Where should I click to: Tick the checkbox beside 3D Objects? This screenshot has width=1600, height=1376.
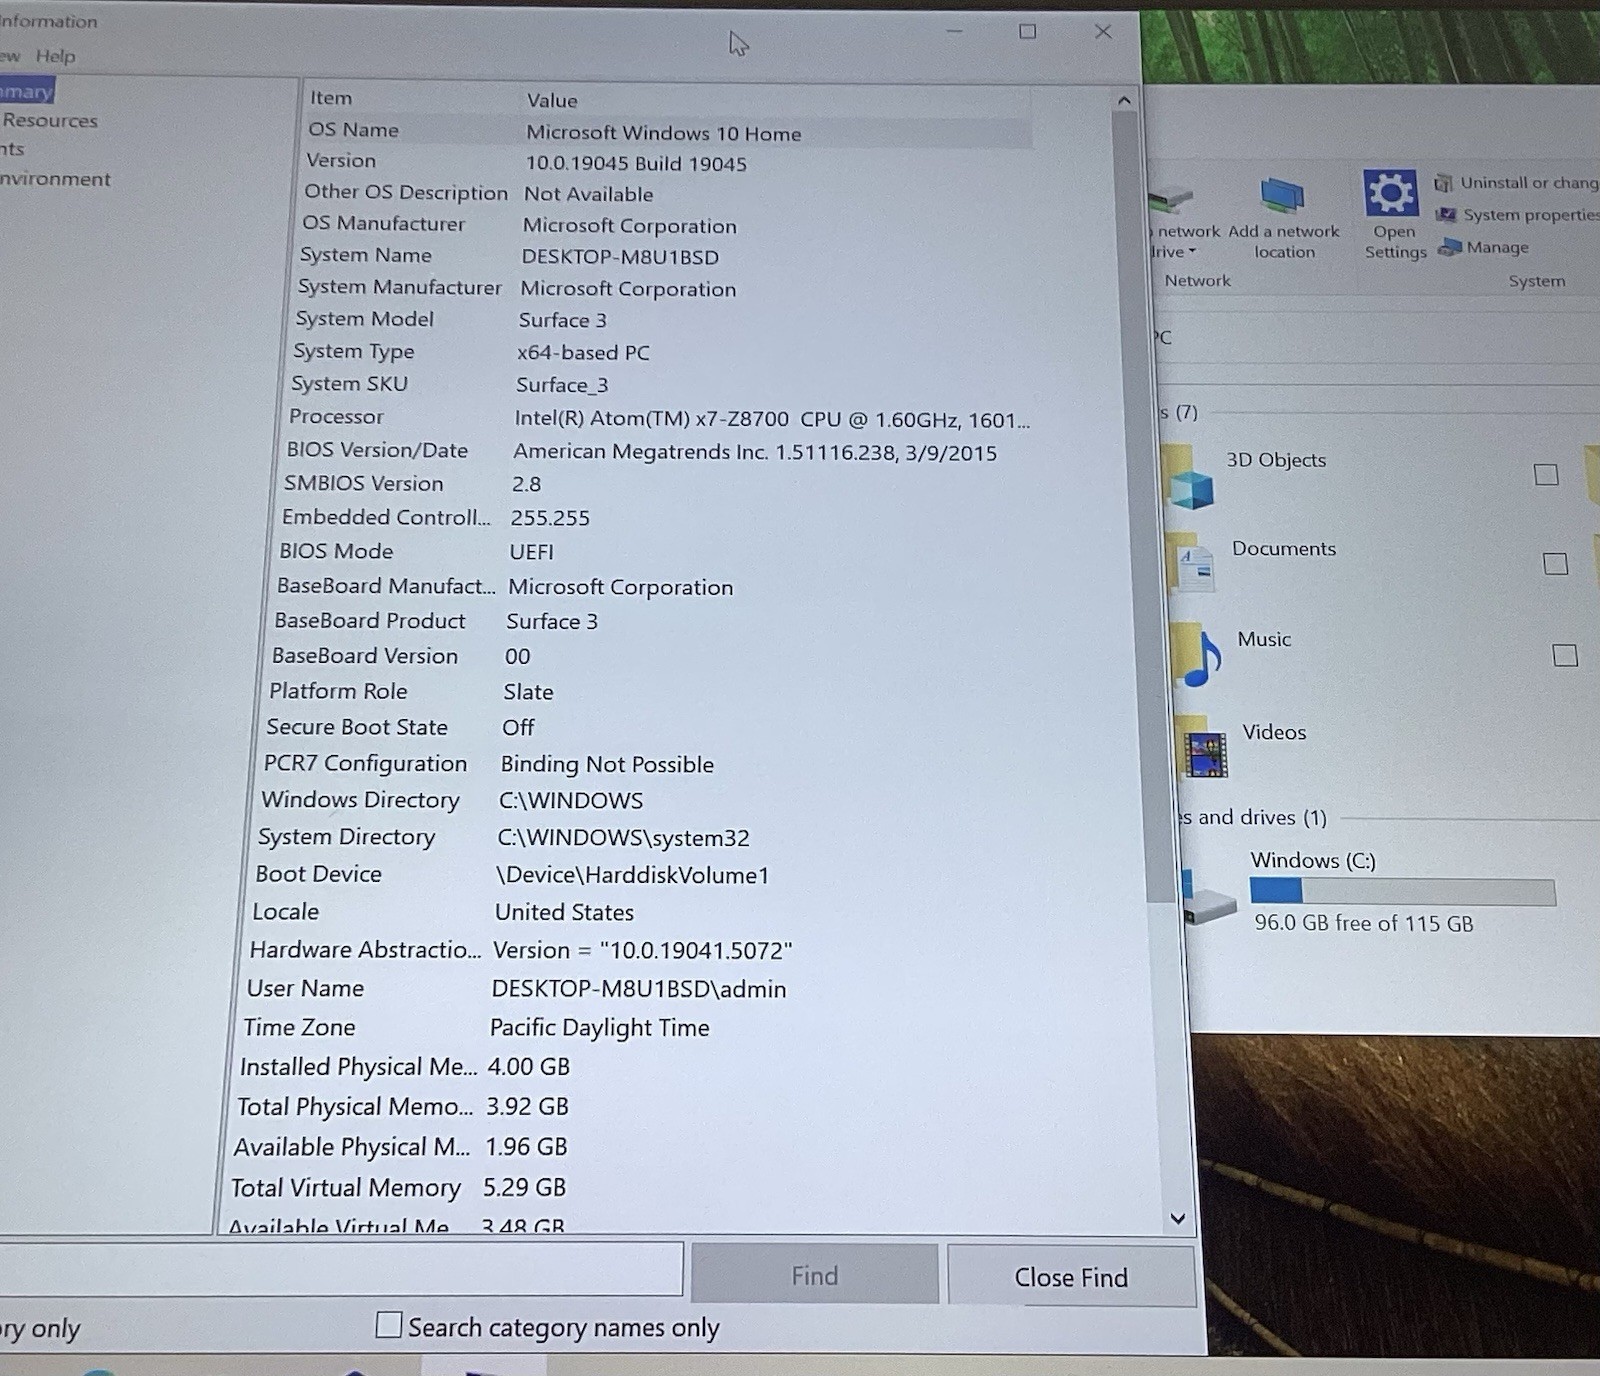(x=1546, y=475)
